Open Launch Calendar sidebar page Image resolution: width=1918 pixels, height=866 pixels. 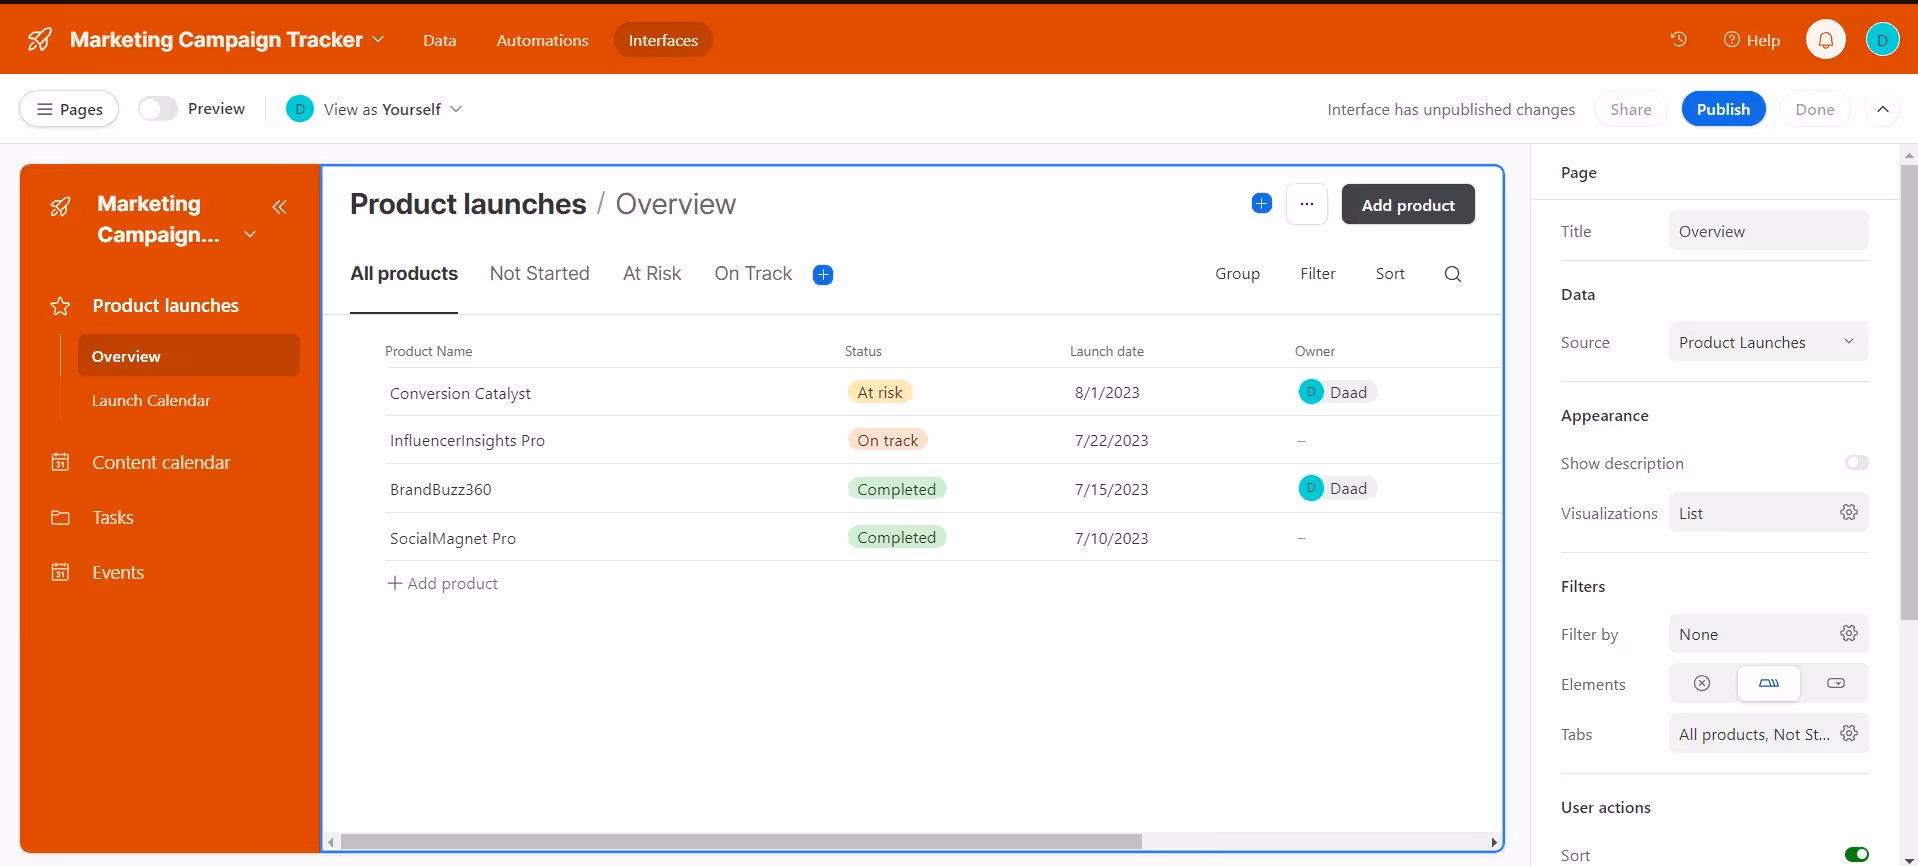click(151, 400)
